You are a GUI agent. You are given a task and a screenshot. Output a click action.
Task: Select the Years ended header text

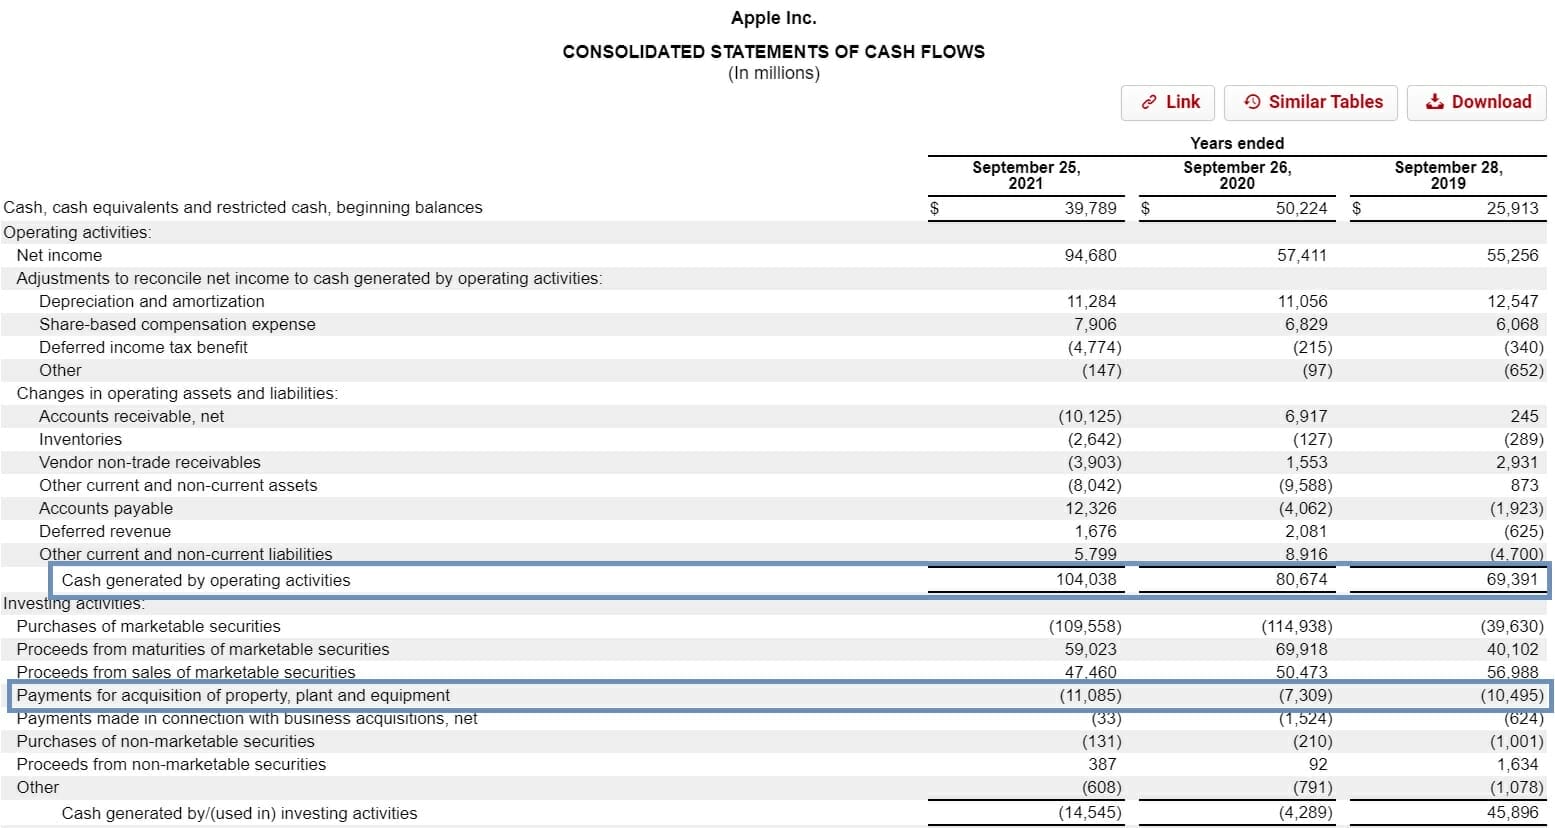[x=1237, y=143]
